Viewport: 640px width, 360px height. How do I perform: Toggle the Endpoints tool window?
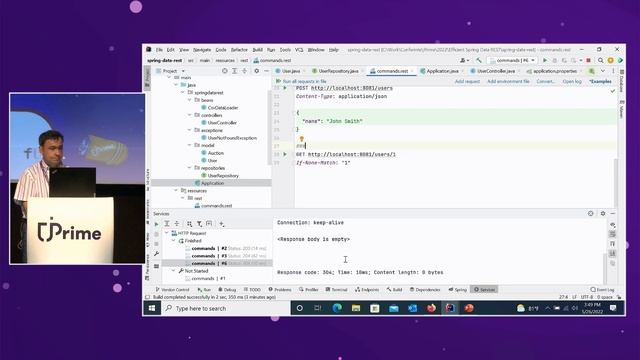coord(367,289)
